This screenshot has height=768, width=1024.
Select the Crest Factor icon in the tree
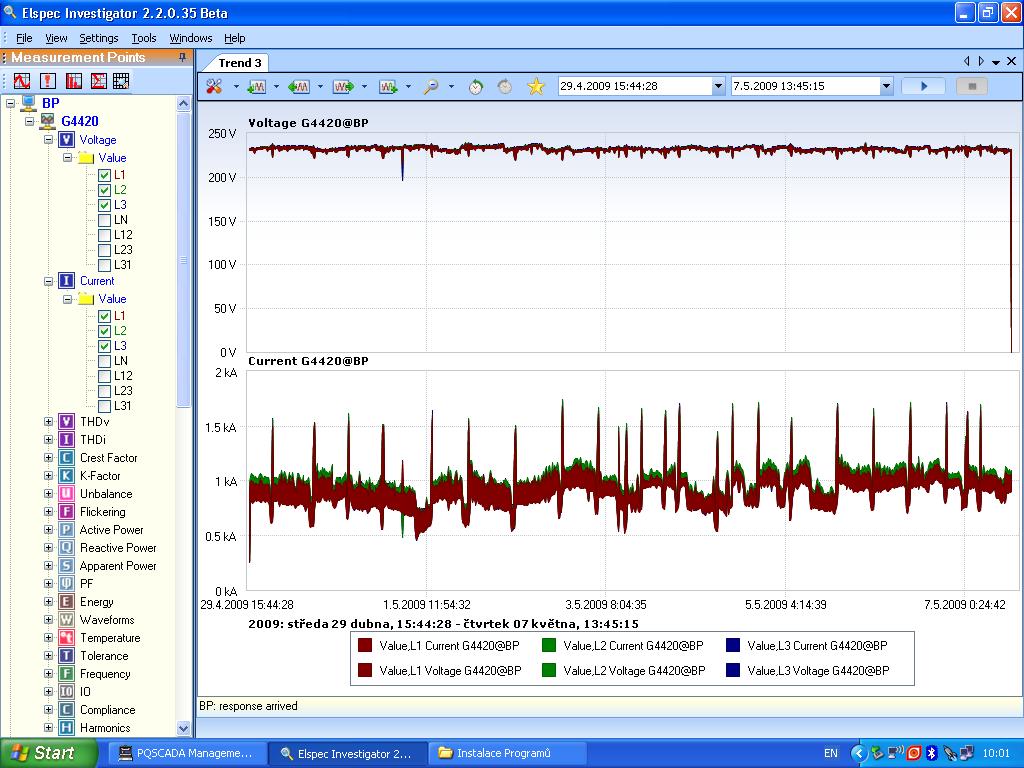tap(67, 458)
